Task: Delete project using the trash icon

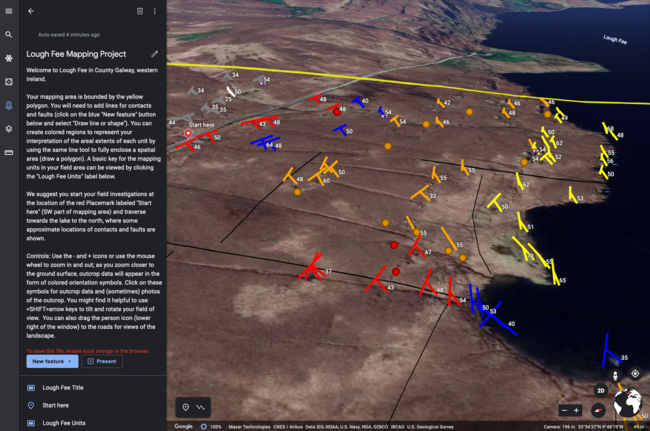Action: [140, 11]
